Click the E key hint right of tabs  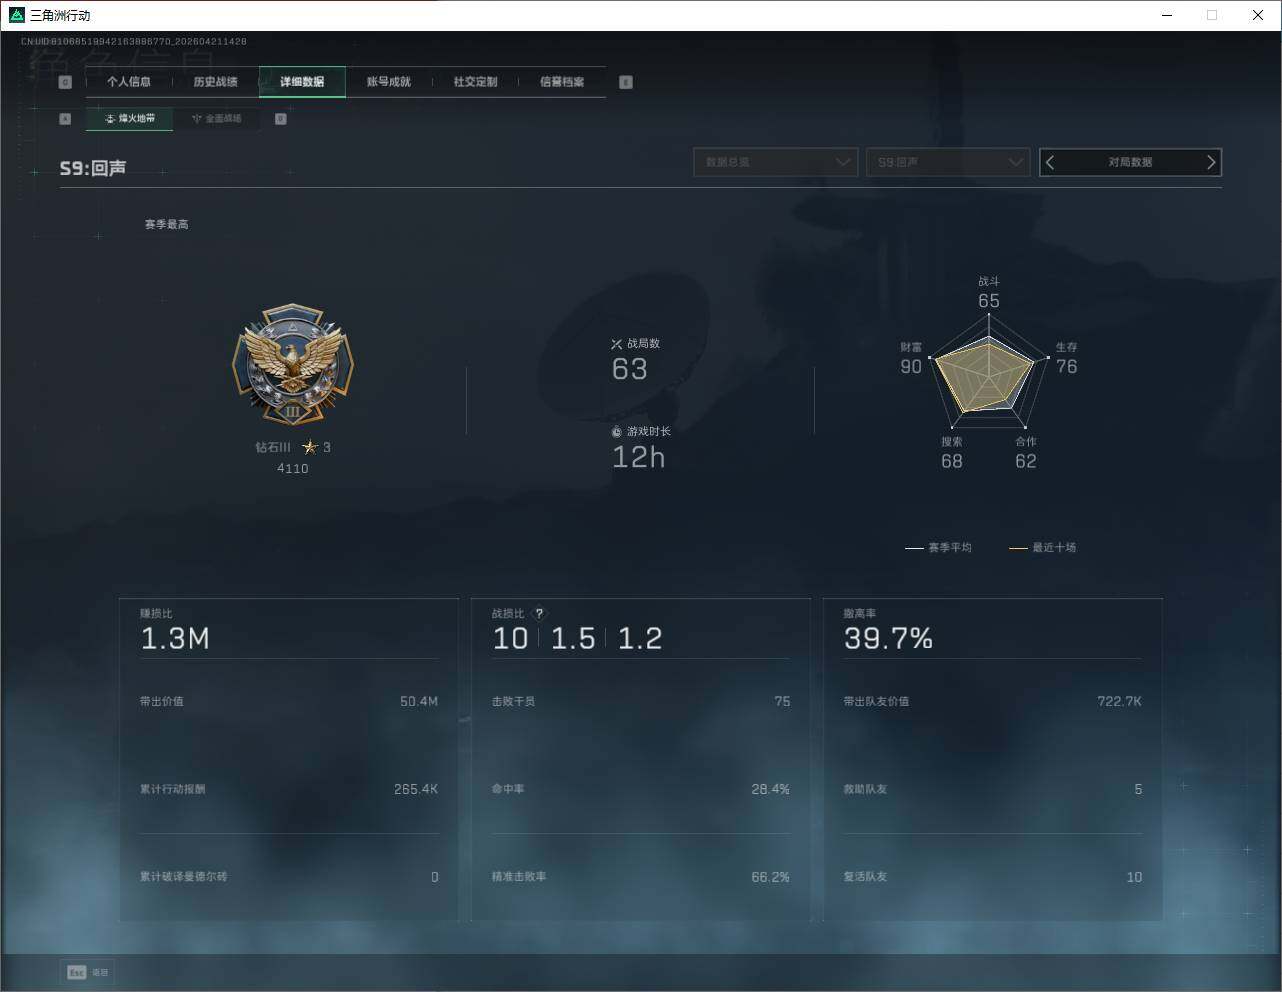626,82
